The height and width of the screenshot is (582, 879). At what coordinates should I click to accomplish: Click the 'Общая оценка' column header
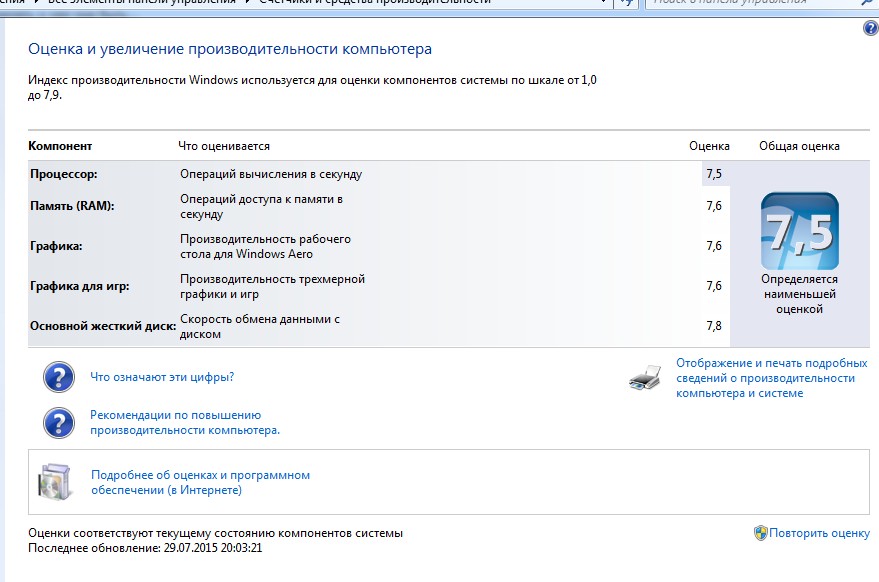pos(799,146)
